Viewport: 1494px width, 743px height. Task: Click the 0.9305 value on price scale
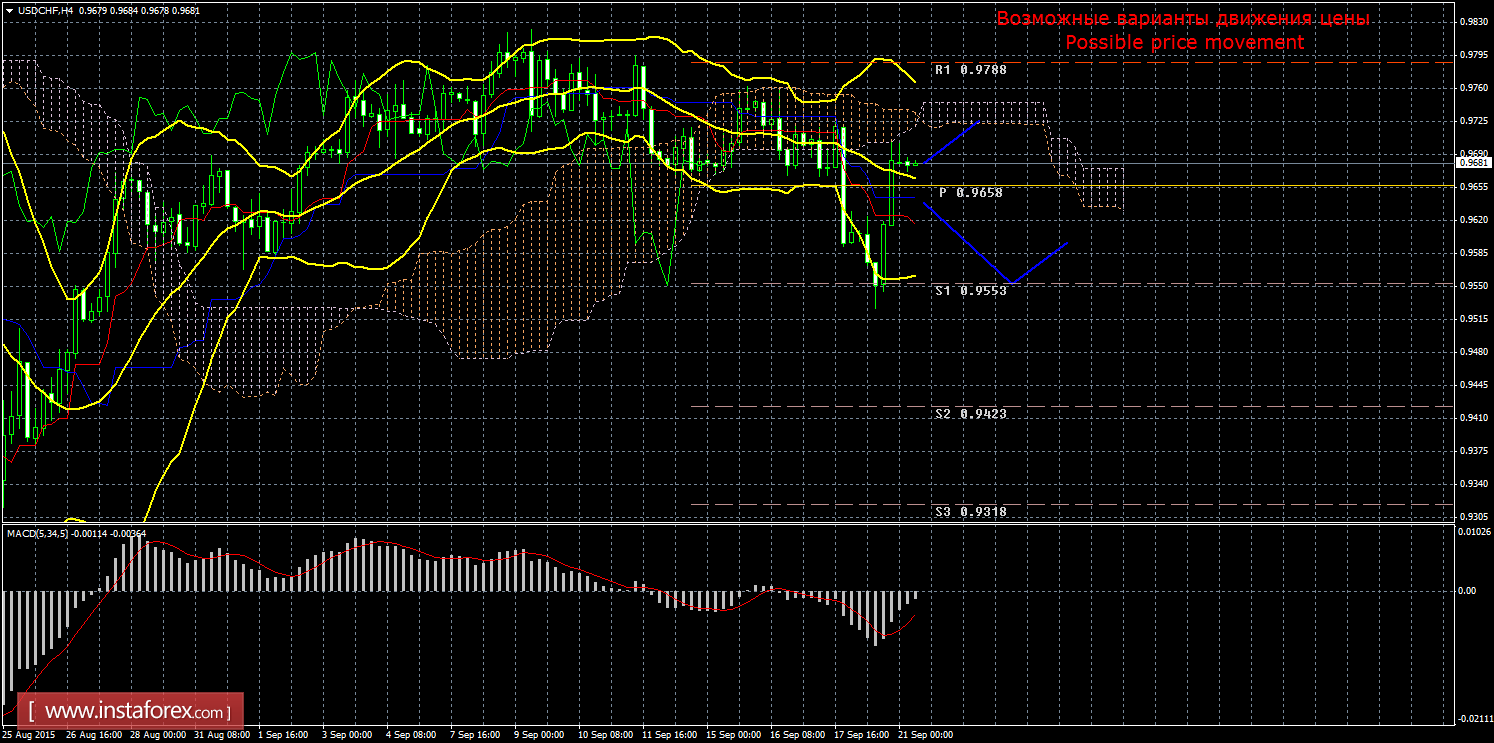pyautogui.click(x=1473, y=516)
